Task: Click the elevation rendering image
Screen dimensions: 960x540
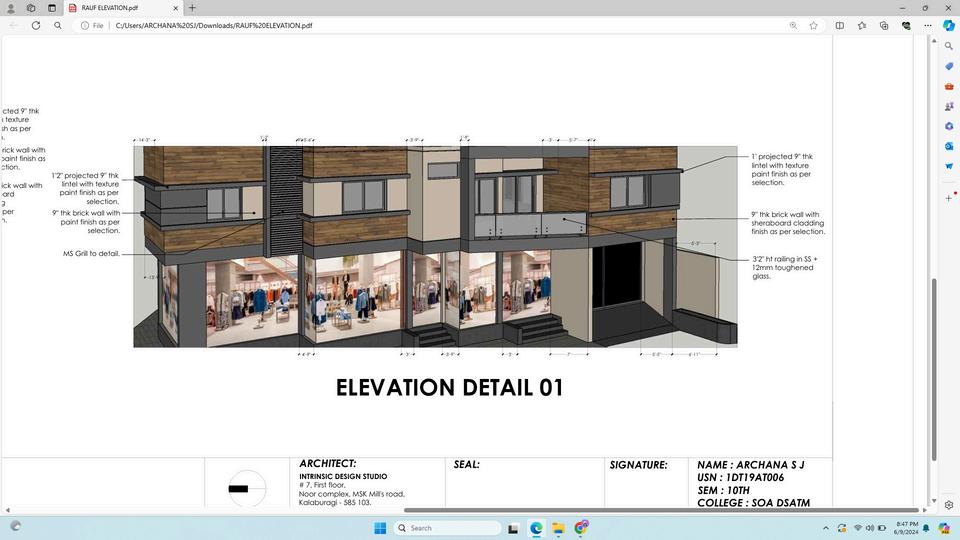Action: (435, 247)
